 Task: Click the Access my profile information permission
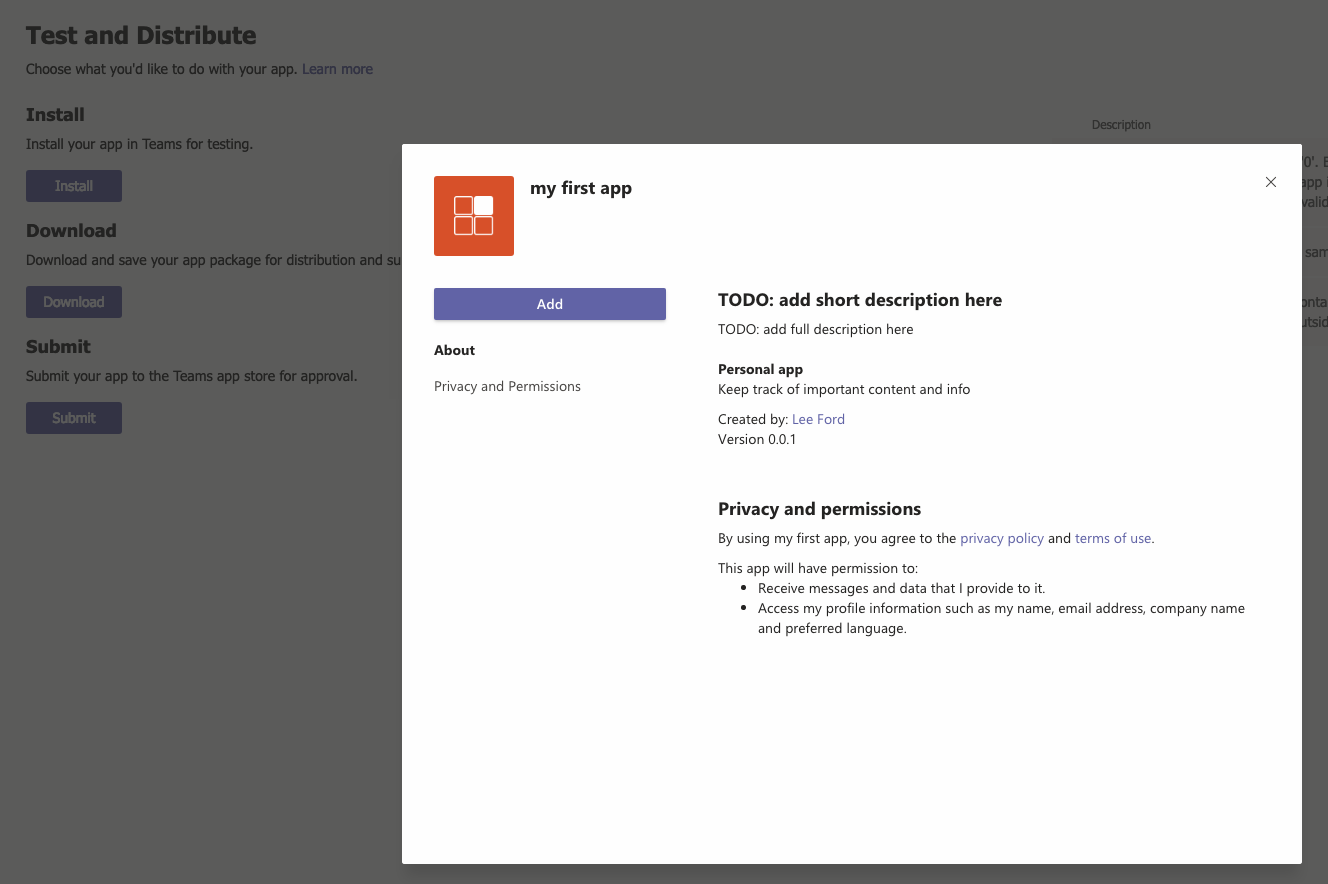[1001, 618]
